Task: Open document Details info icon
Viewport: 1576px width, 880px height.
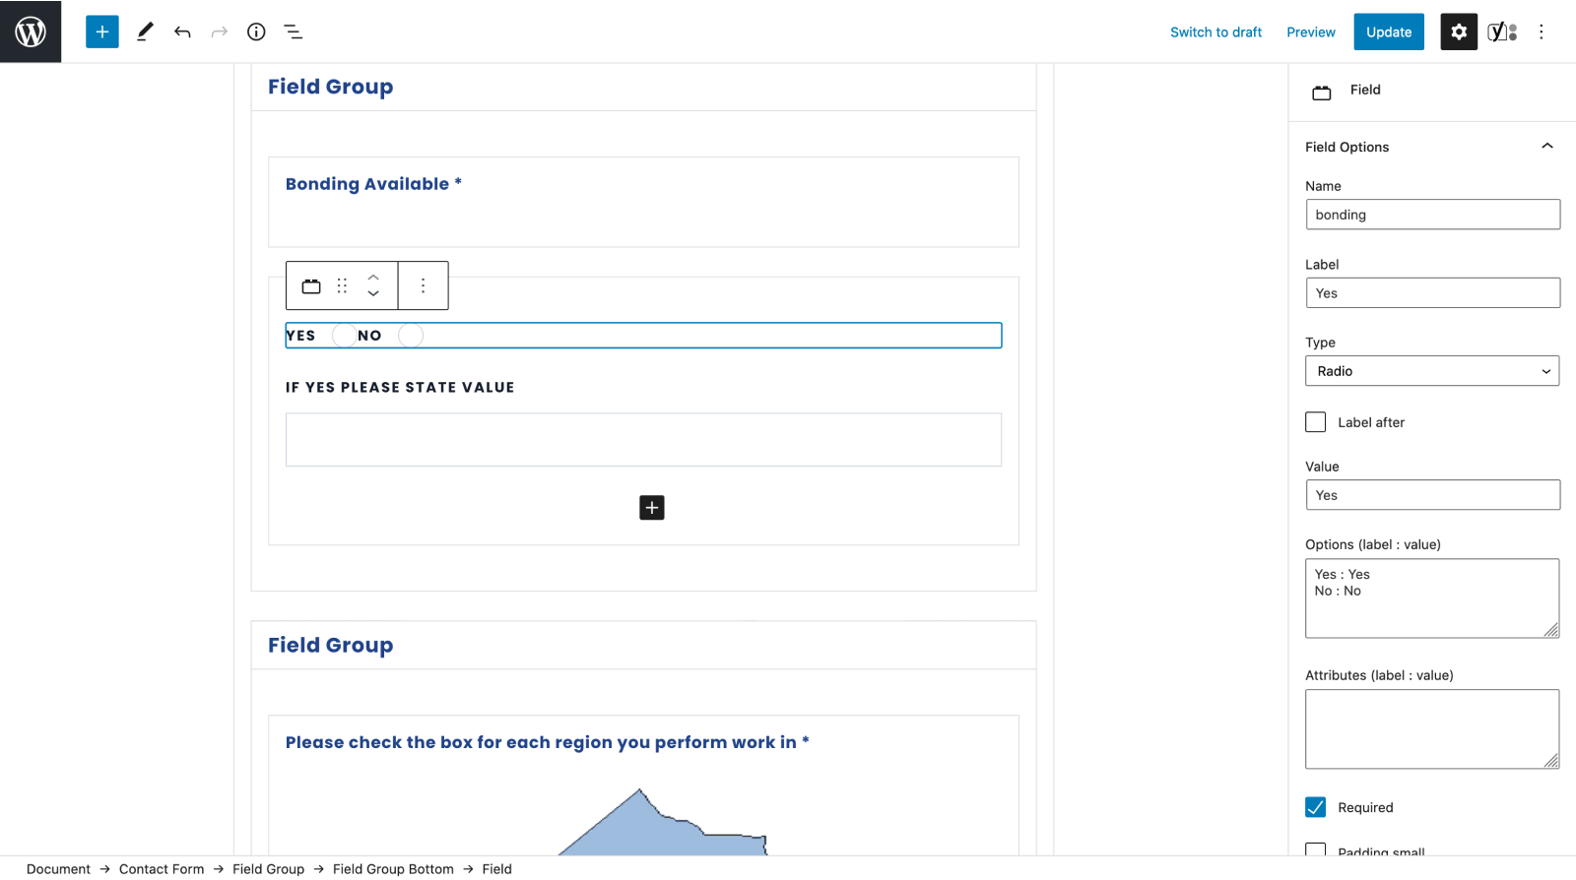Action: pyautogui.click(x=256, y=32)
